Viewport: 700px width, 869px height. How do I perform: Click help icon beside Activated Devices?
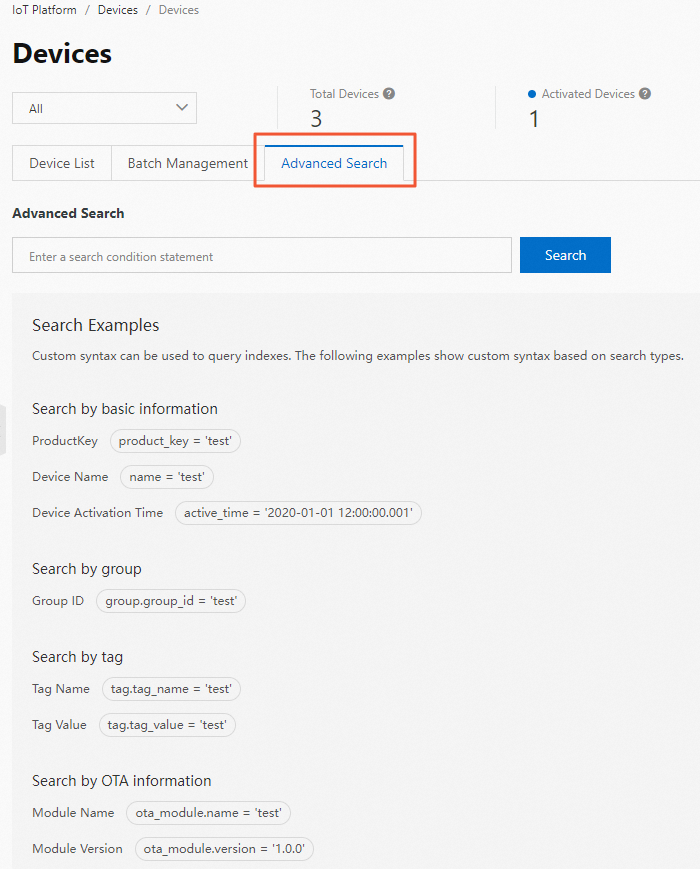tap(645, 94)
